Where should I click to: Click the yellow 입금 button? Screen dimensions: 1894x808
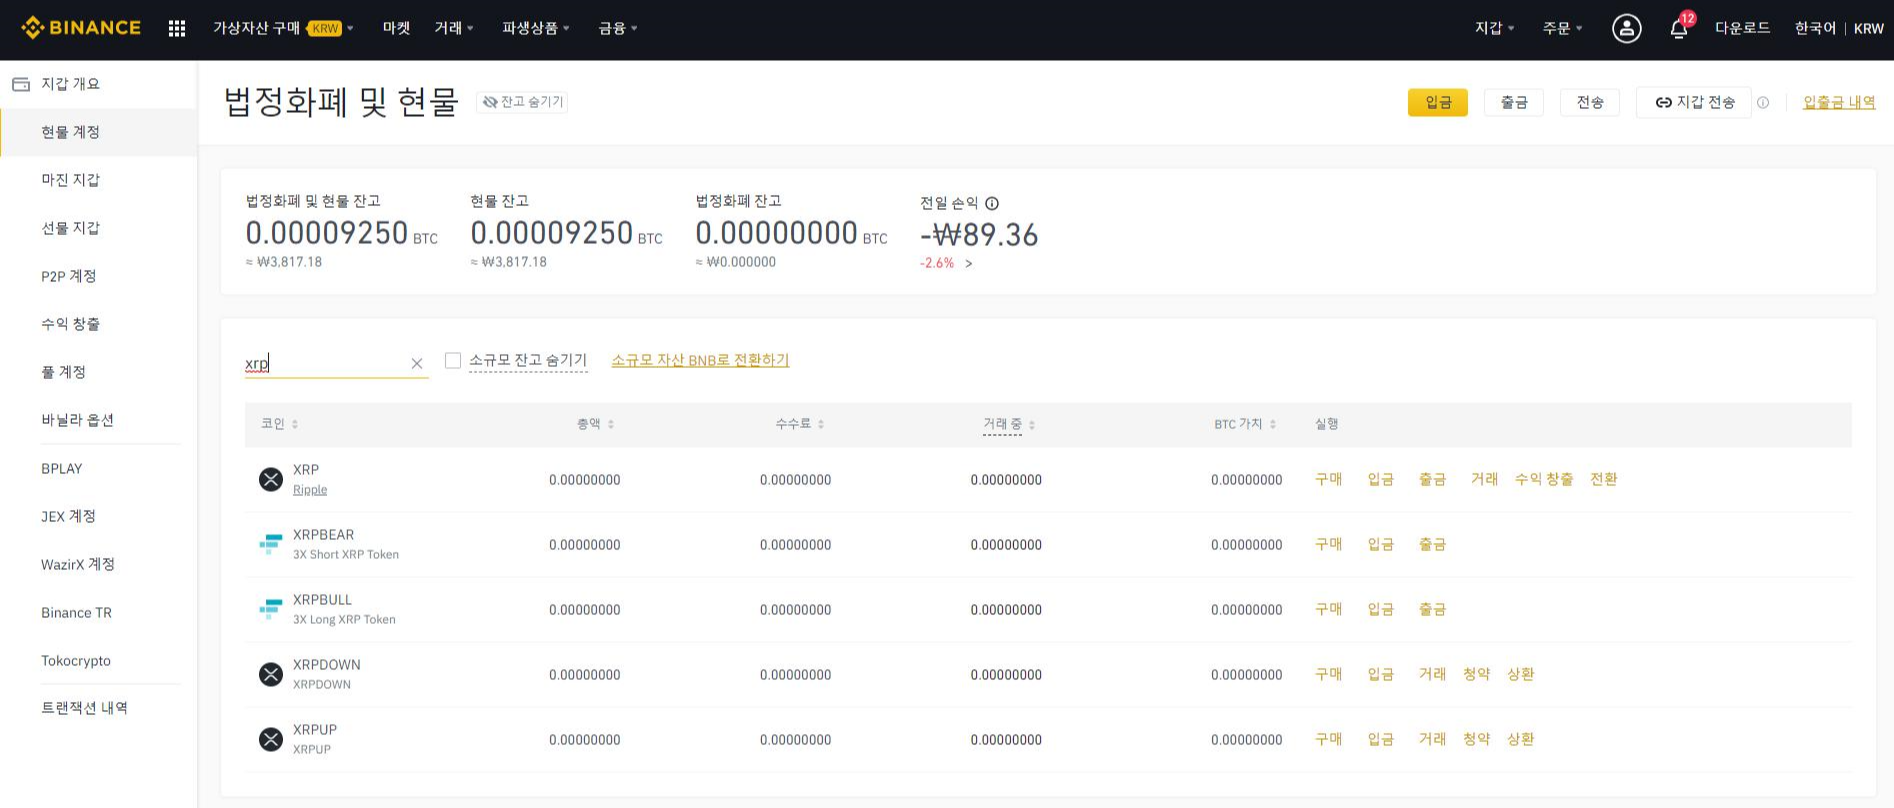coord(1438,102)
